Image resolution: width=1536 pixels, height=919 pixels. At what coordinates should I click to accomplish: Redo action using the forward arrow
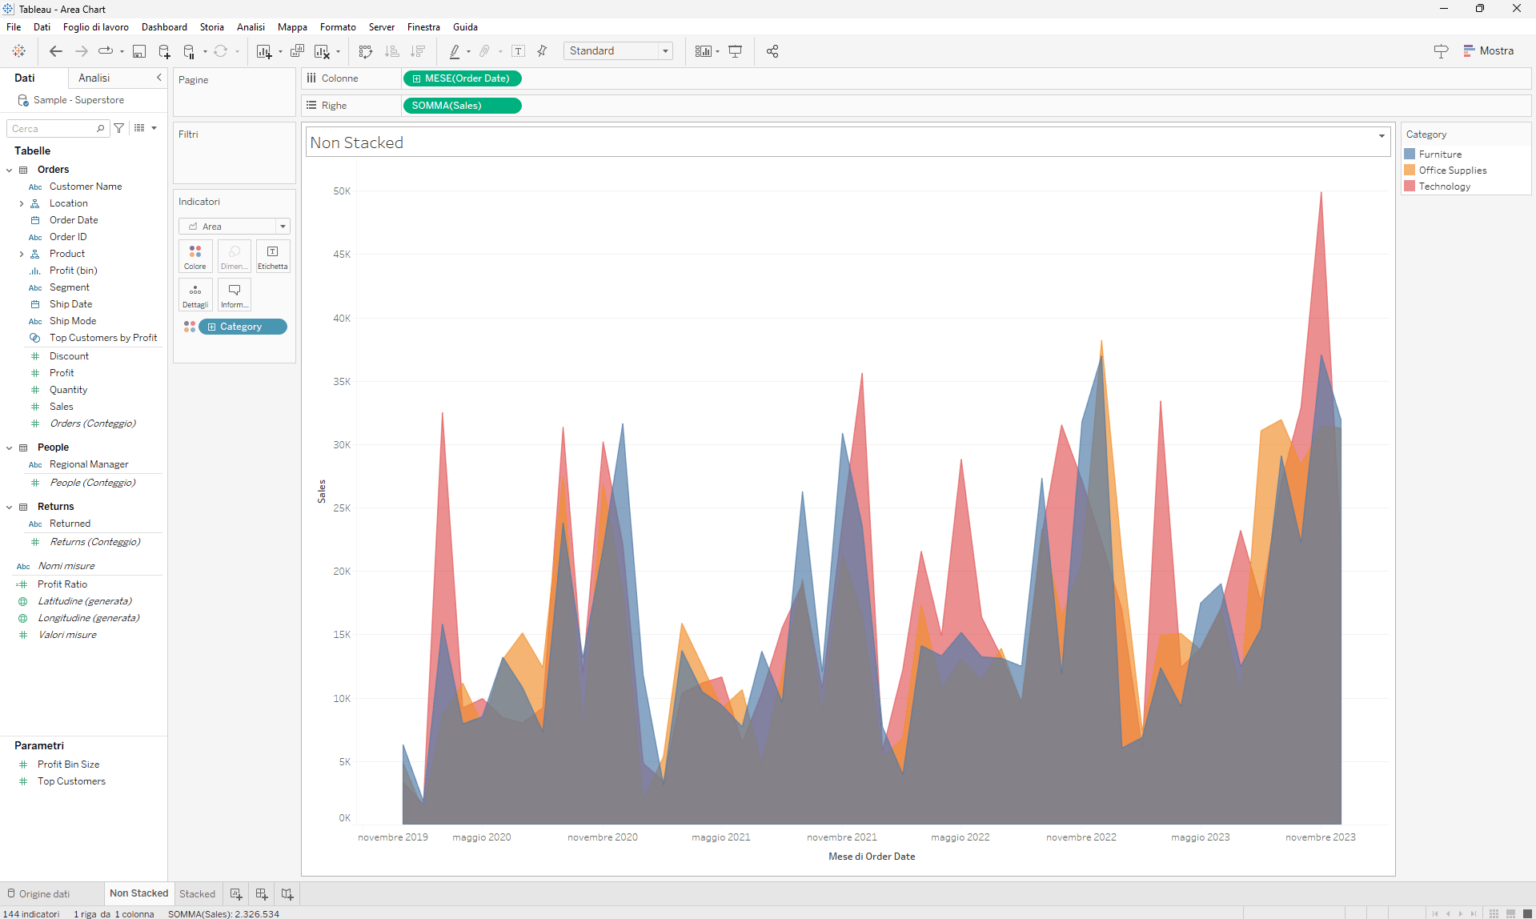click(81, 51)
